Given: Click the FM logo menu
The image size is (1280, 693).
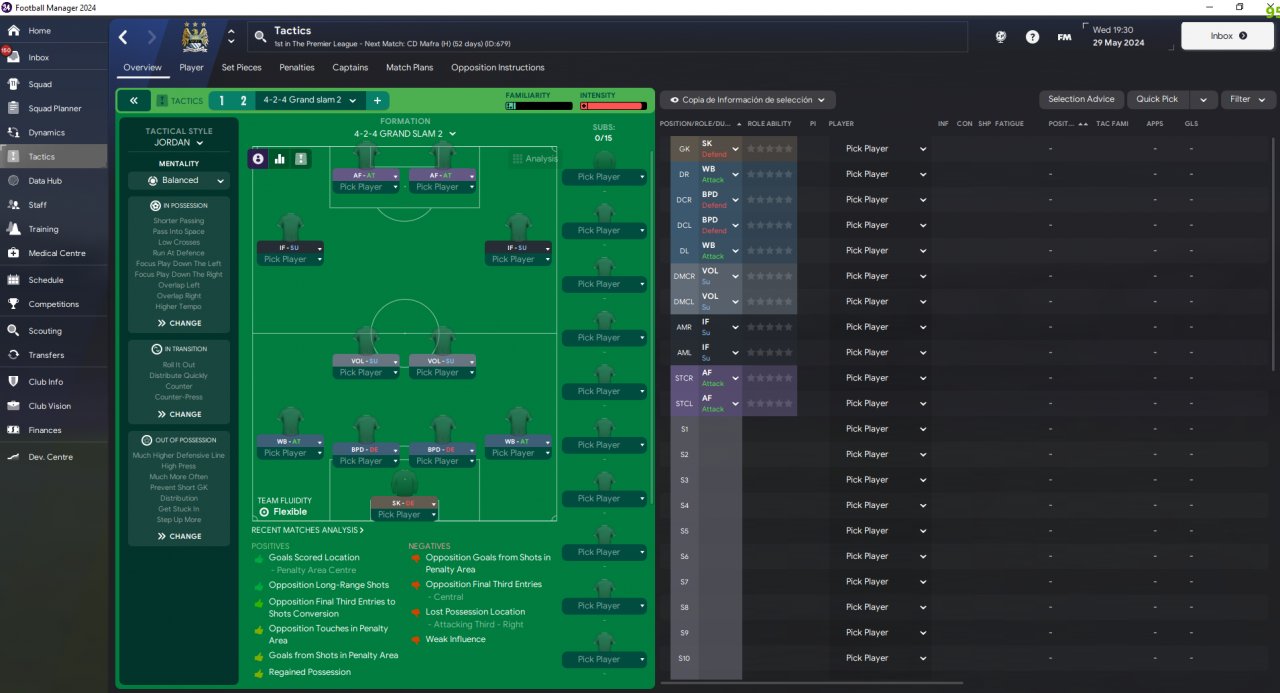Looking at the screenshot, I should [1064, 37].
